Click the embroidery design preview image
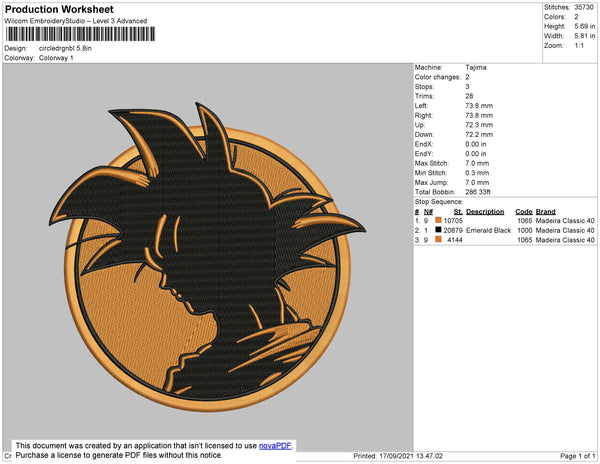Viewport: 600px width, 464px height. pyautogui.click(x=208, y=257)
